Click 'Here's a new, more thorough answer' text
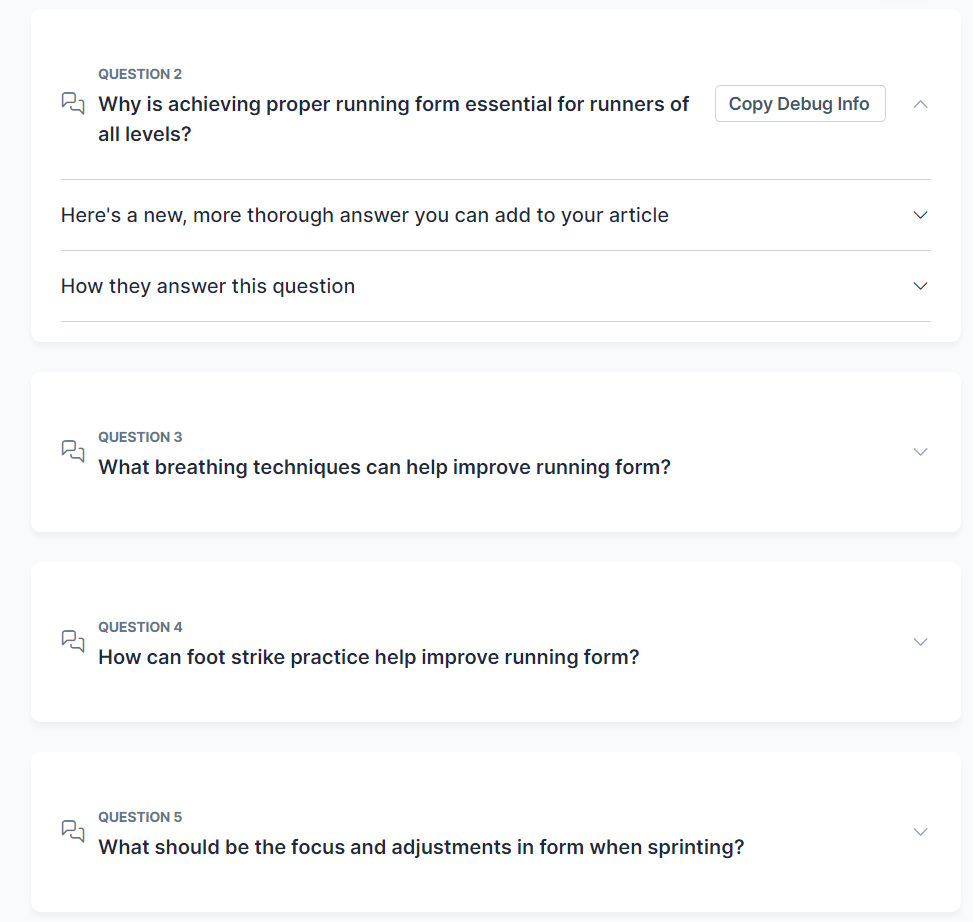This screenshot has height=922, width=973. pyautogui.click(x=364, y=215)
